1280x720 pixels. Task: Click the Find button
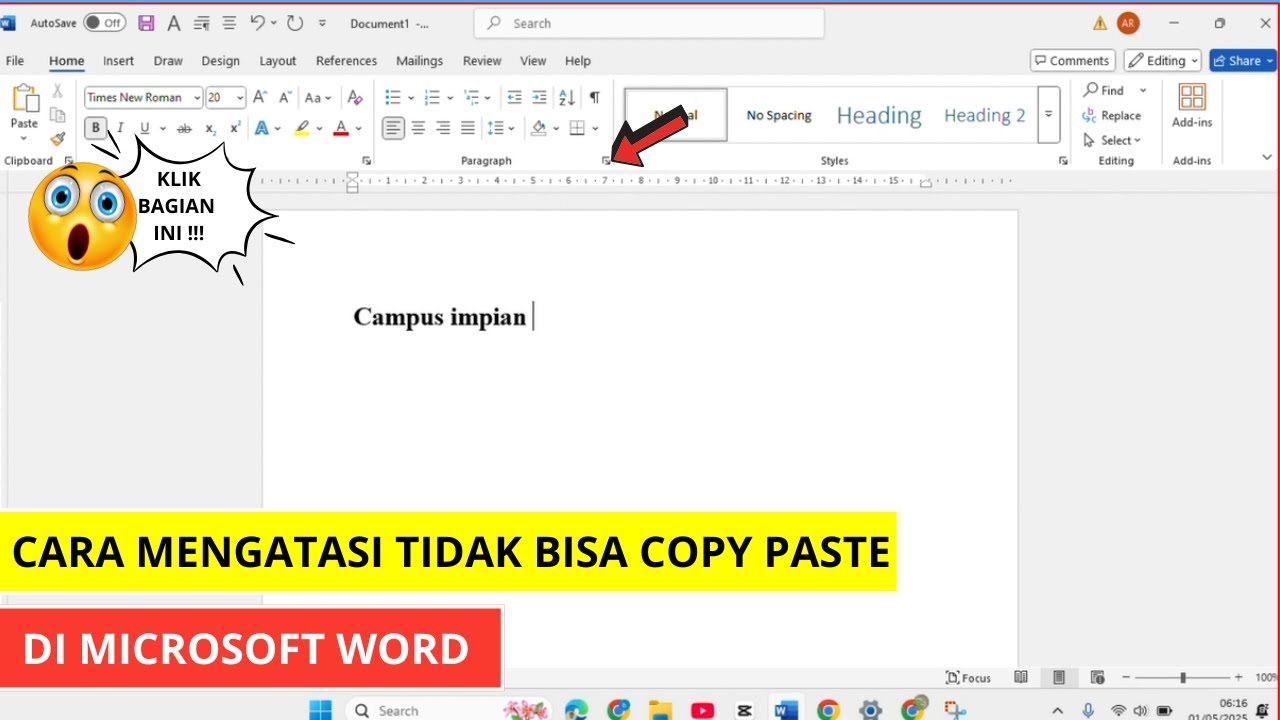[x=1103, y=90]
